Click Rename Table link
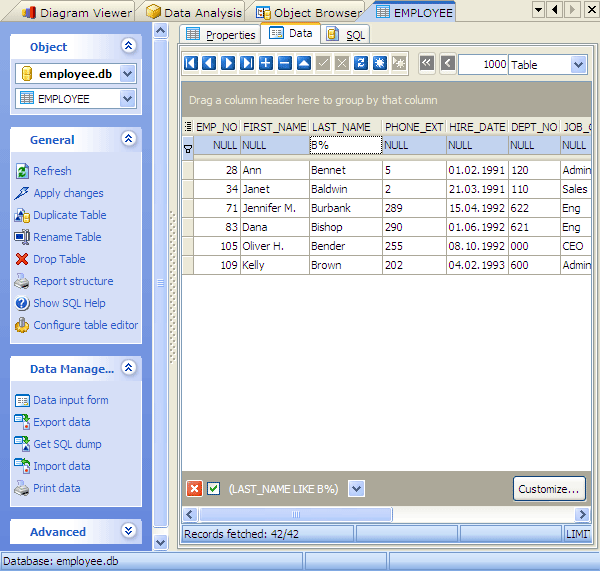This screenshot has width=600, height=571. [67, 237]
